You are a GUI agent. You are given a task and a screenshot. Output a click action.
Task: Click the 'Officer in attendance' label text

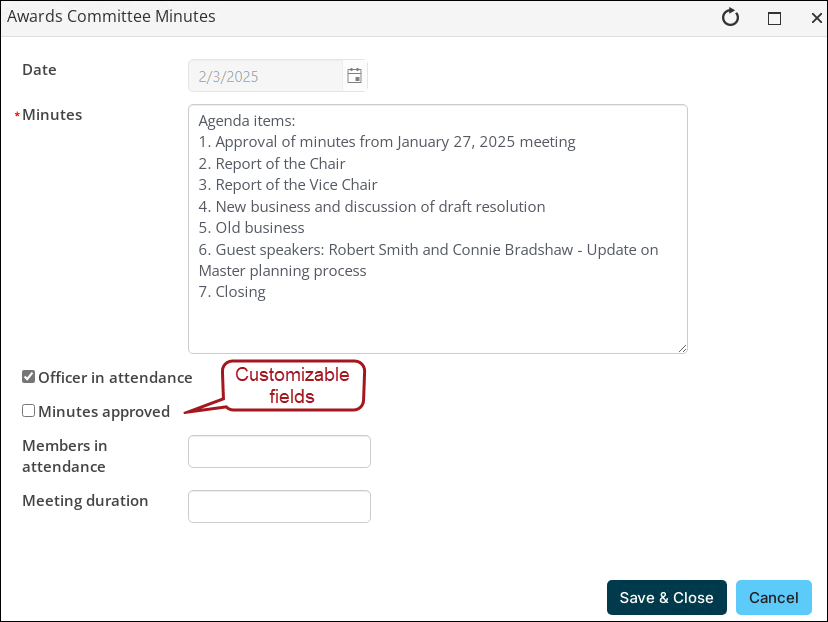coord(115,378)
